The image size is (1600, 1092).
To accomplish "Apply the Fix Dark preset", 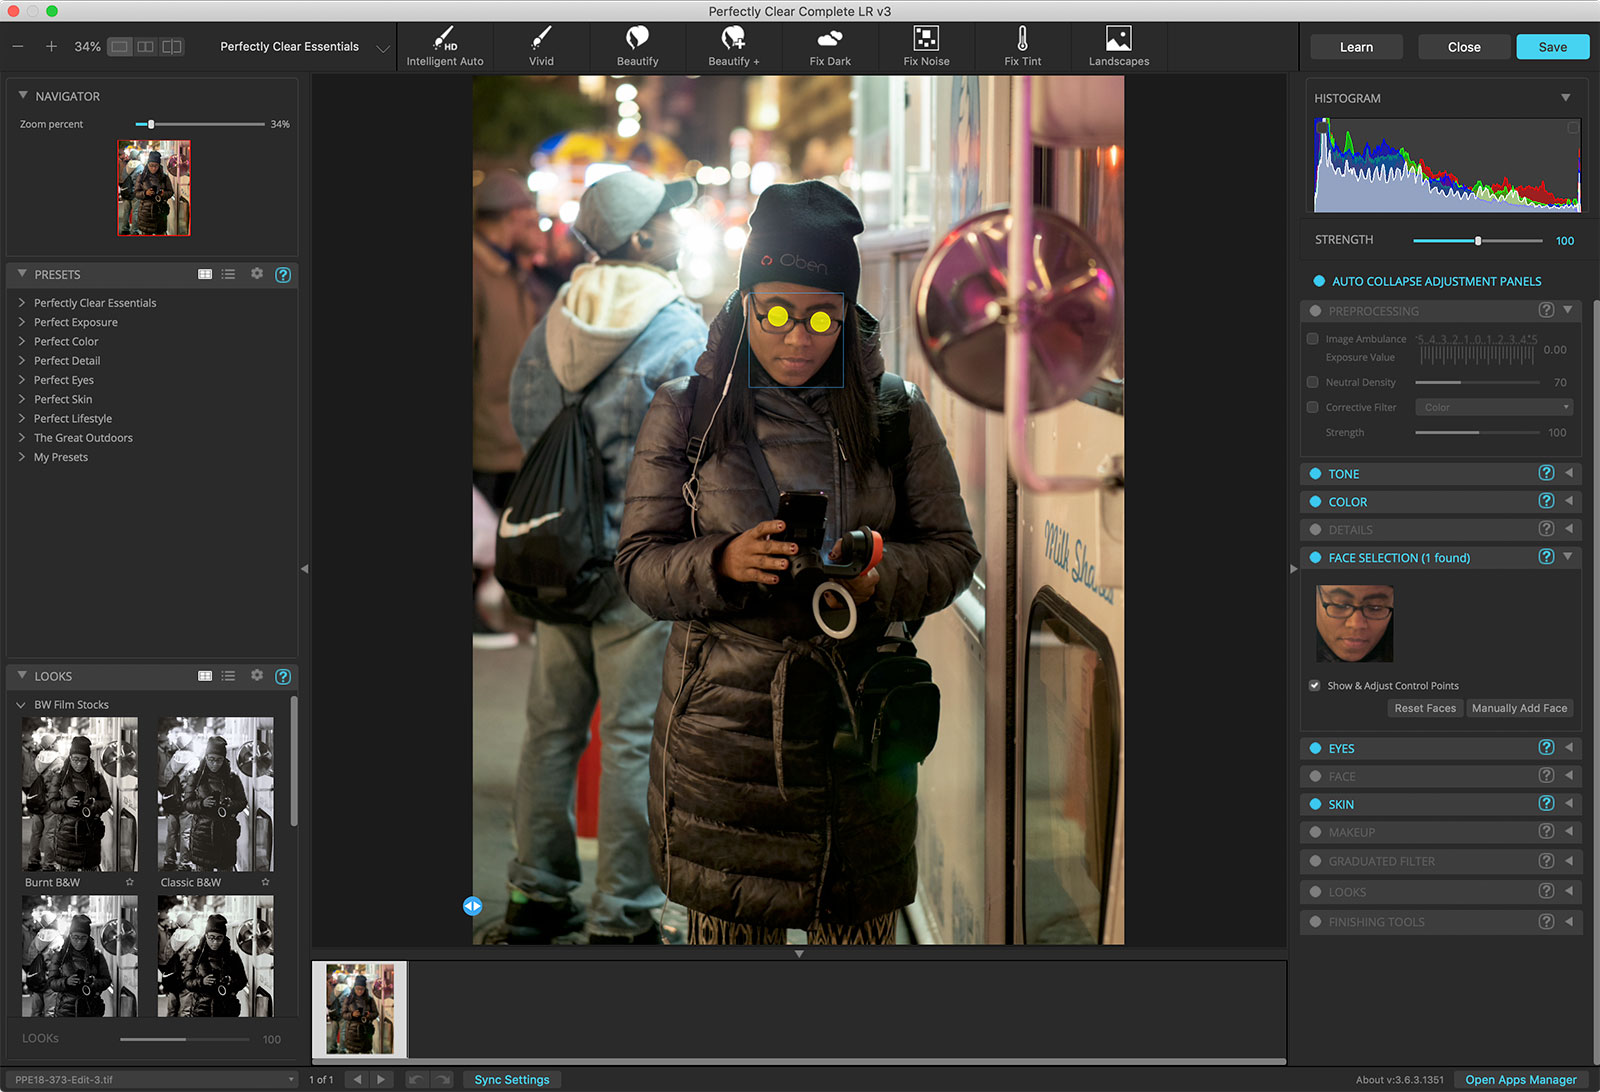I will coord(830,47).
